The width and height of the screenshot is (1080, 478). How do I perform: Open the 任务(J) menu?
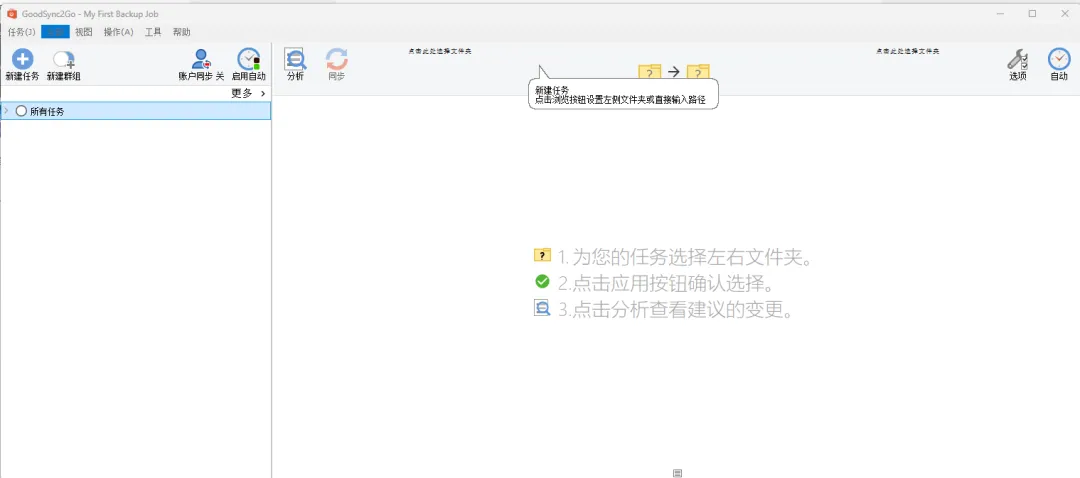tap(21, 32)
